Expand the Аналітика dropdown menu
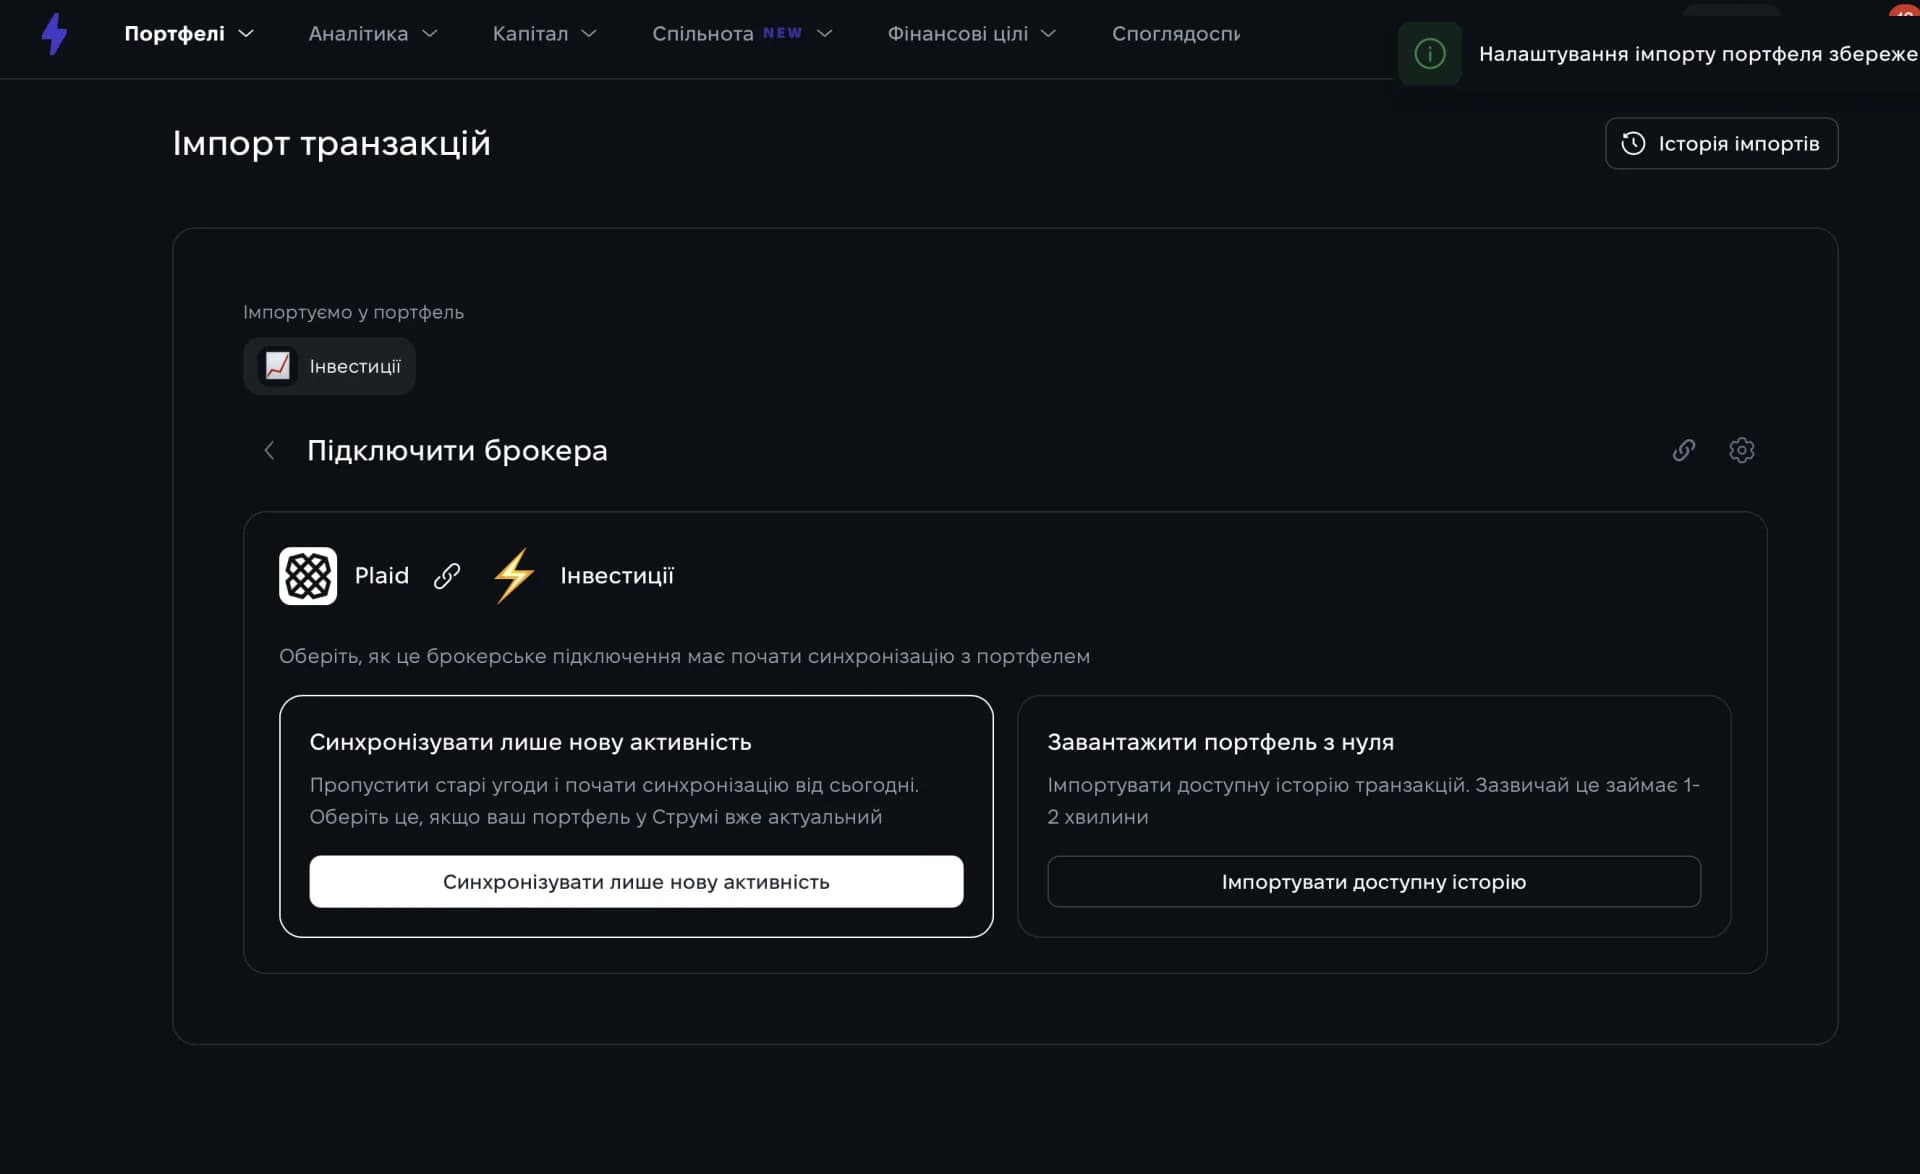Screen dimensions: 1920x1174 point(373,34)
